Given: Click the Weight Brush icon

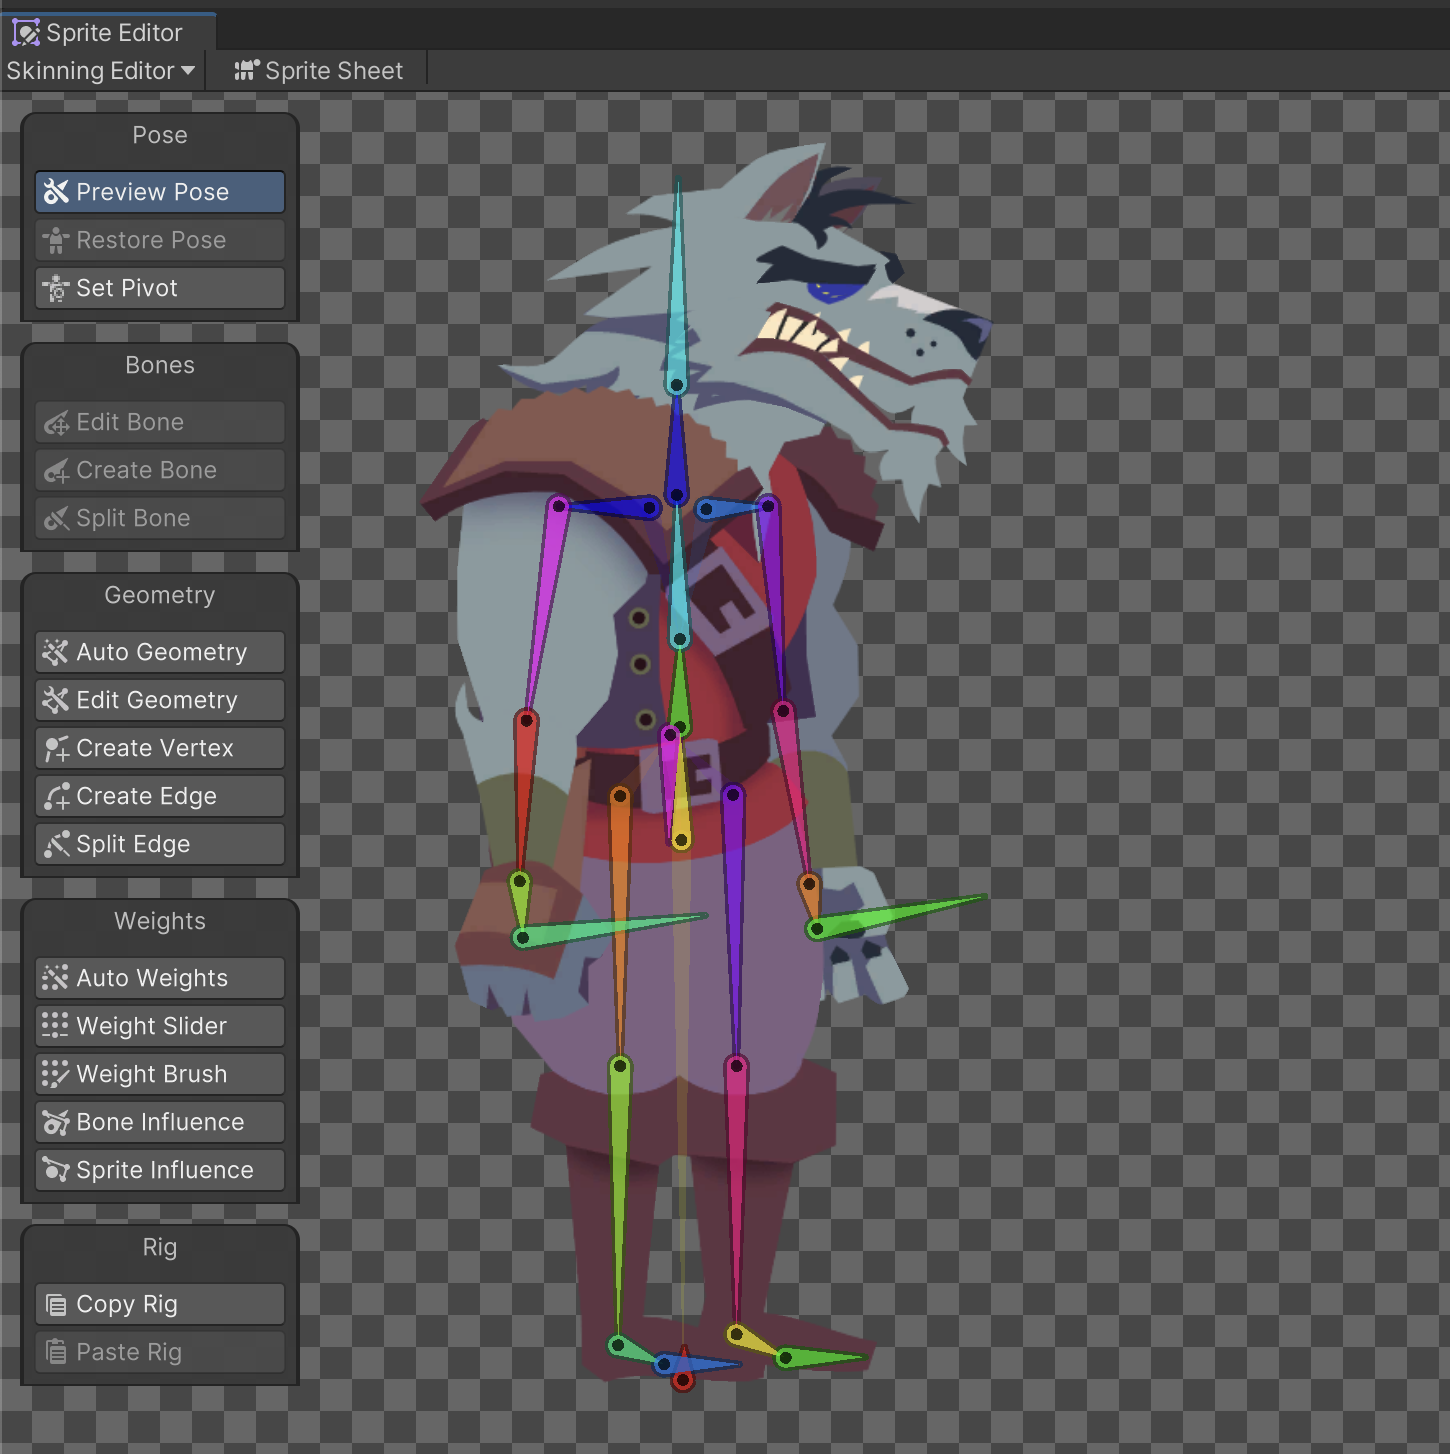Looking at the screenshot, I should coord(56,1074).
